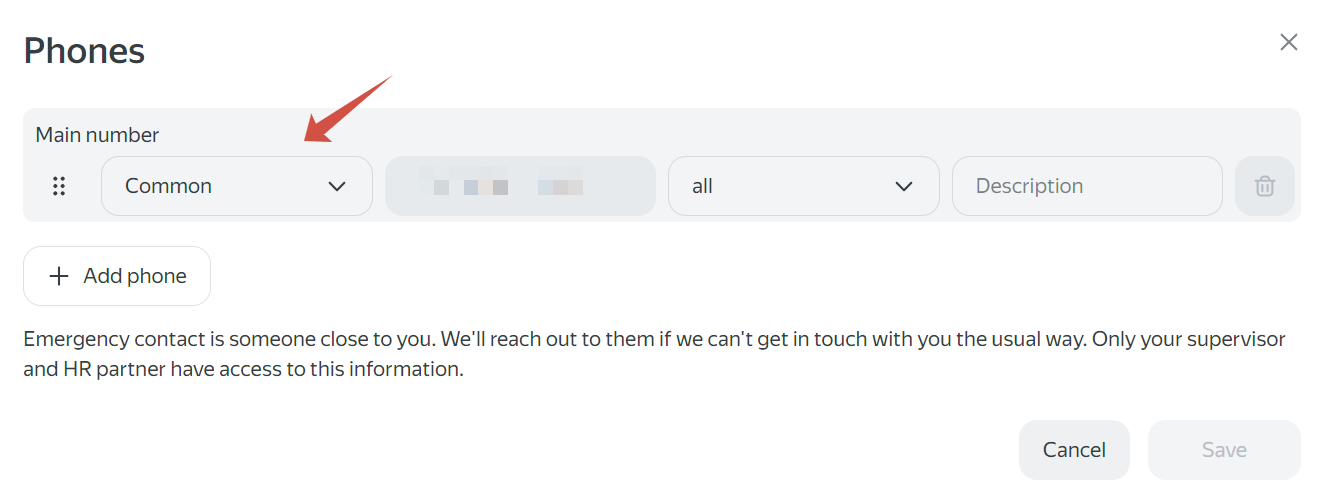
Task: Click the red arrow annotation
Action: (347, 109)
